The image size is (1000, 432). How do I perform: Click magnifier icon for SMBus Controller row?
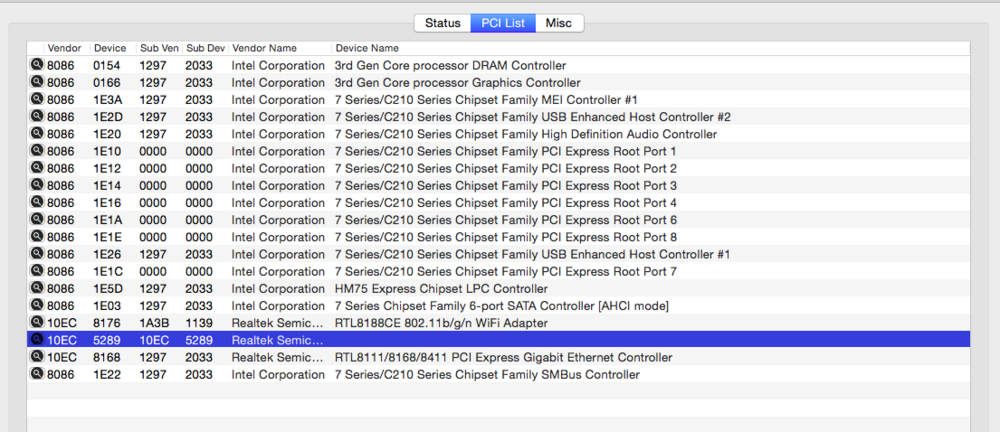tap(37, 374)
